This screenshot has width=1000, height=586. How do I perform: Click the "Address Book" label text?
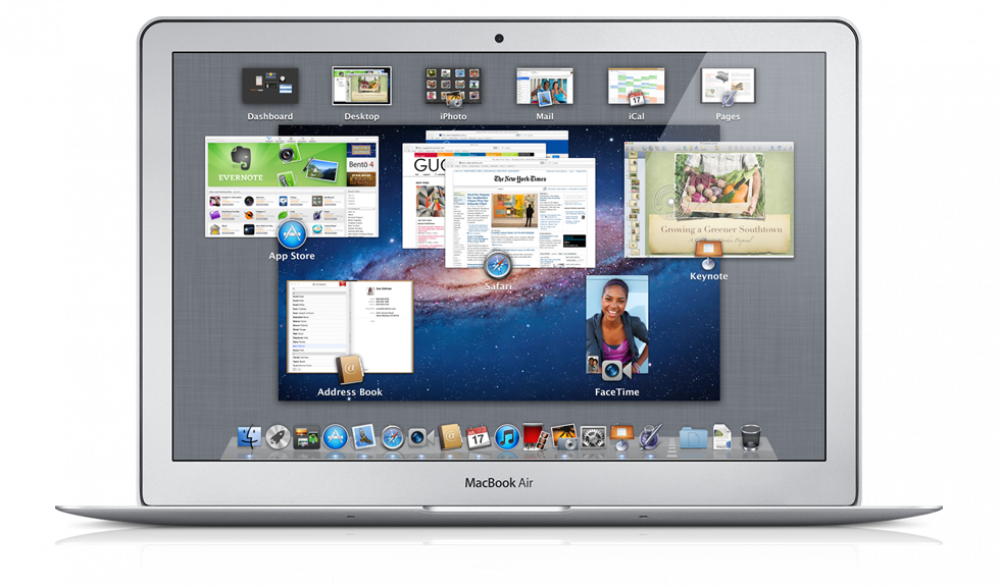pos(349,392)
